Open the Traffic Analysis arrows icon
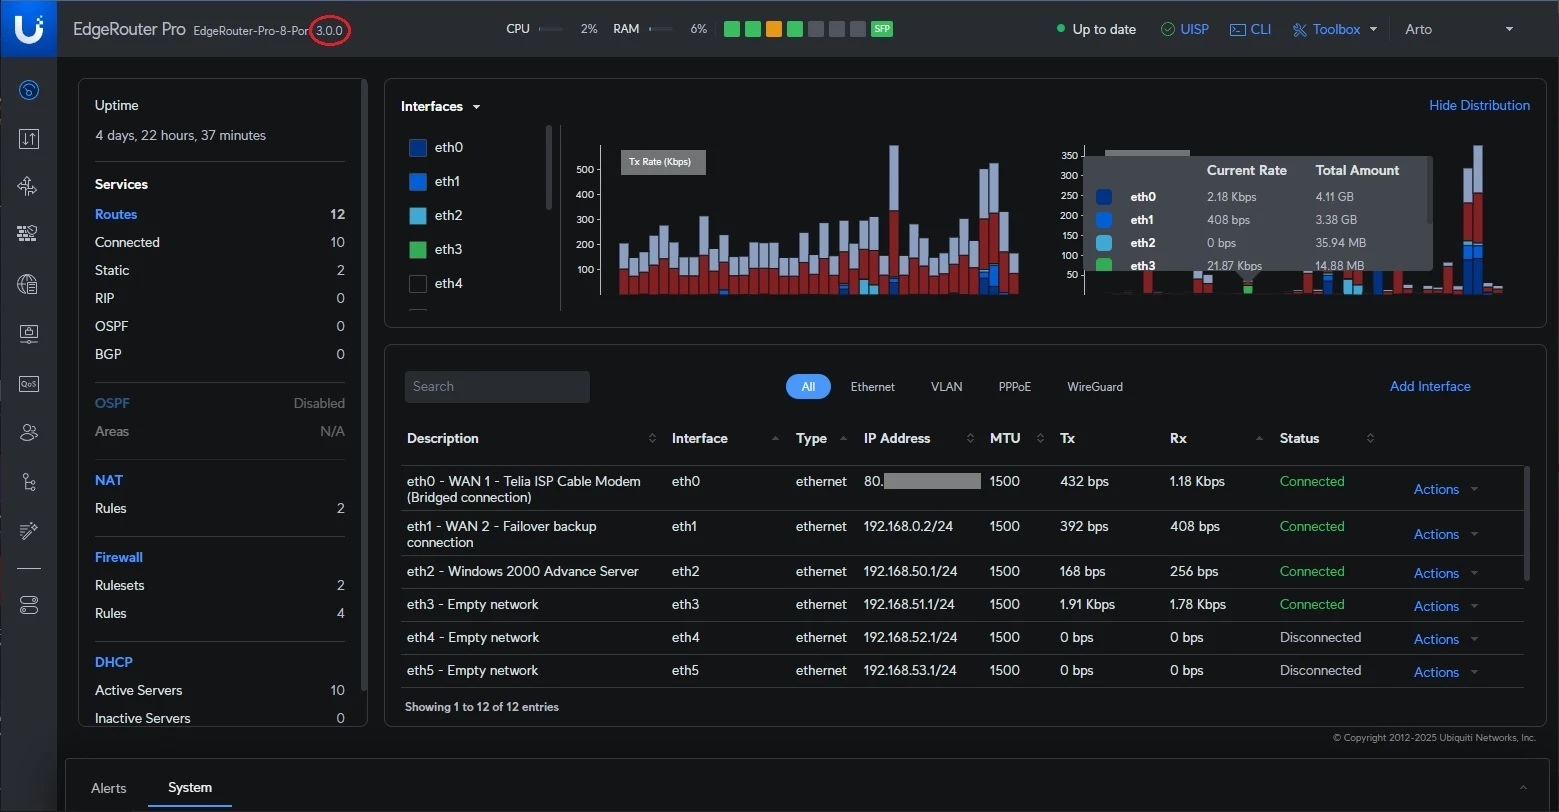This screenshot has height=812, width=1559. (28, 139)
